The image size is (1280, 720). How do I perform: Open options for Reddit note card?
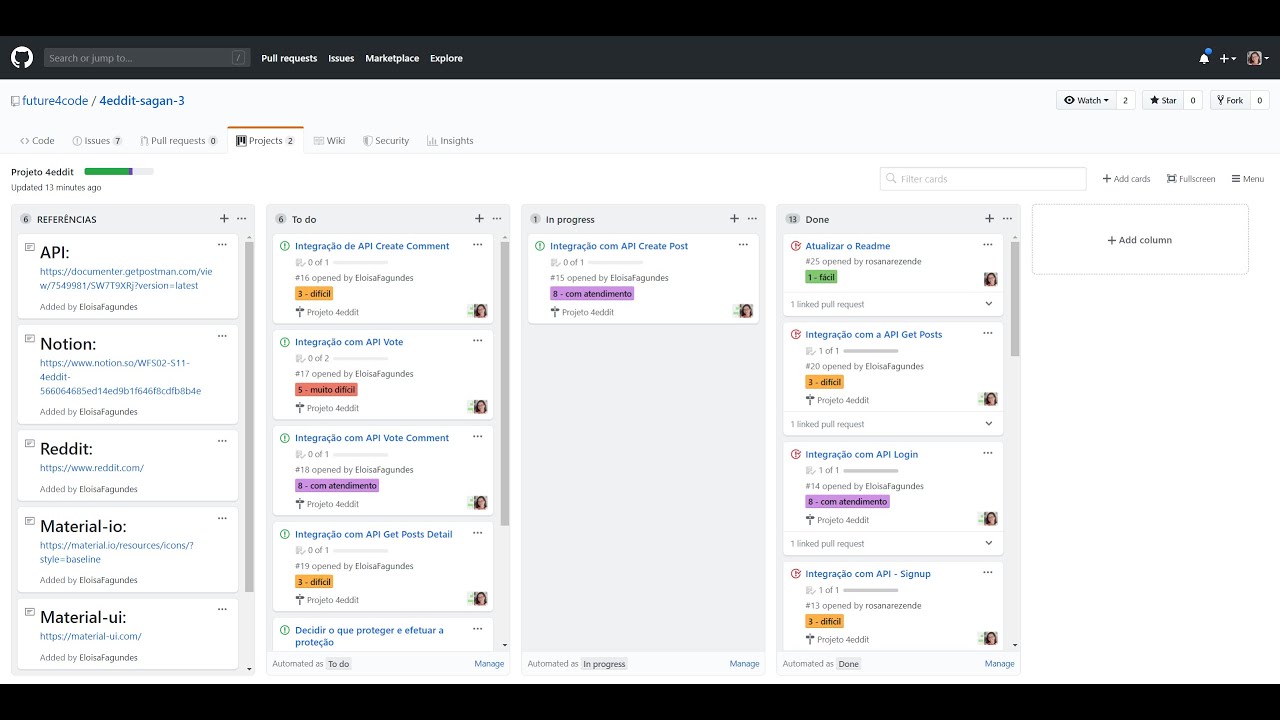[x=222, y=441]
